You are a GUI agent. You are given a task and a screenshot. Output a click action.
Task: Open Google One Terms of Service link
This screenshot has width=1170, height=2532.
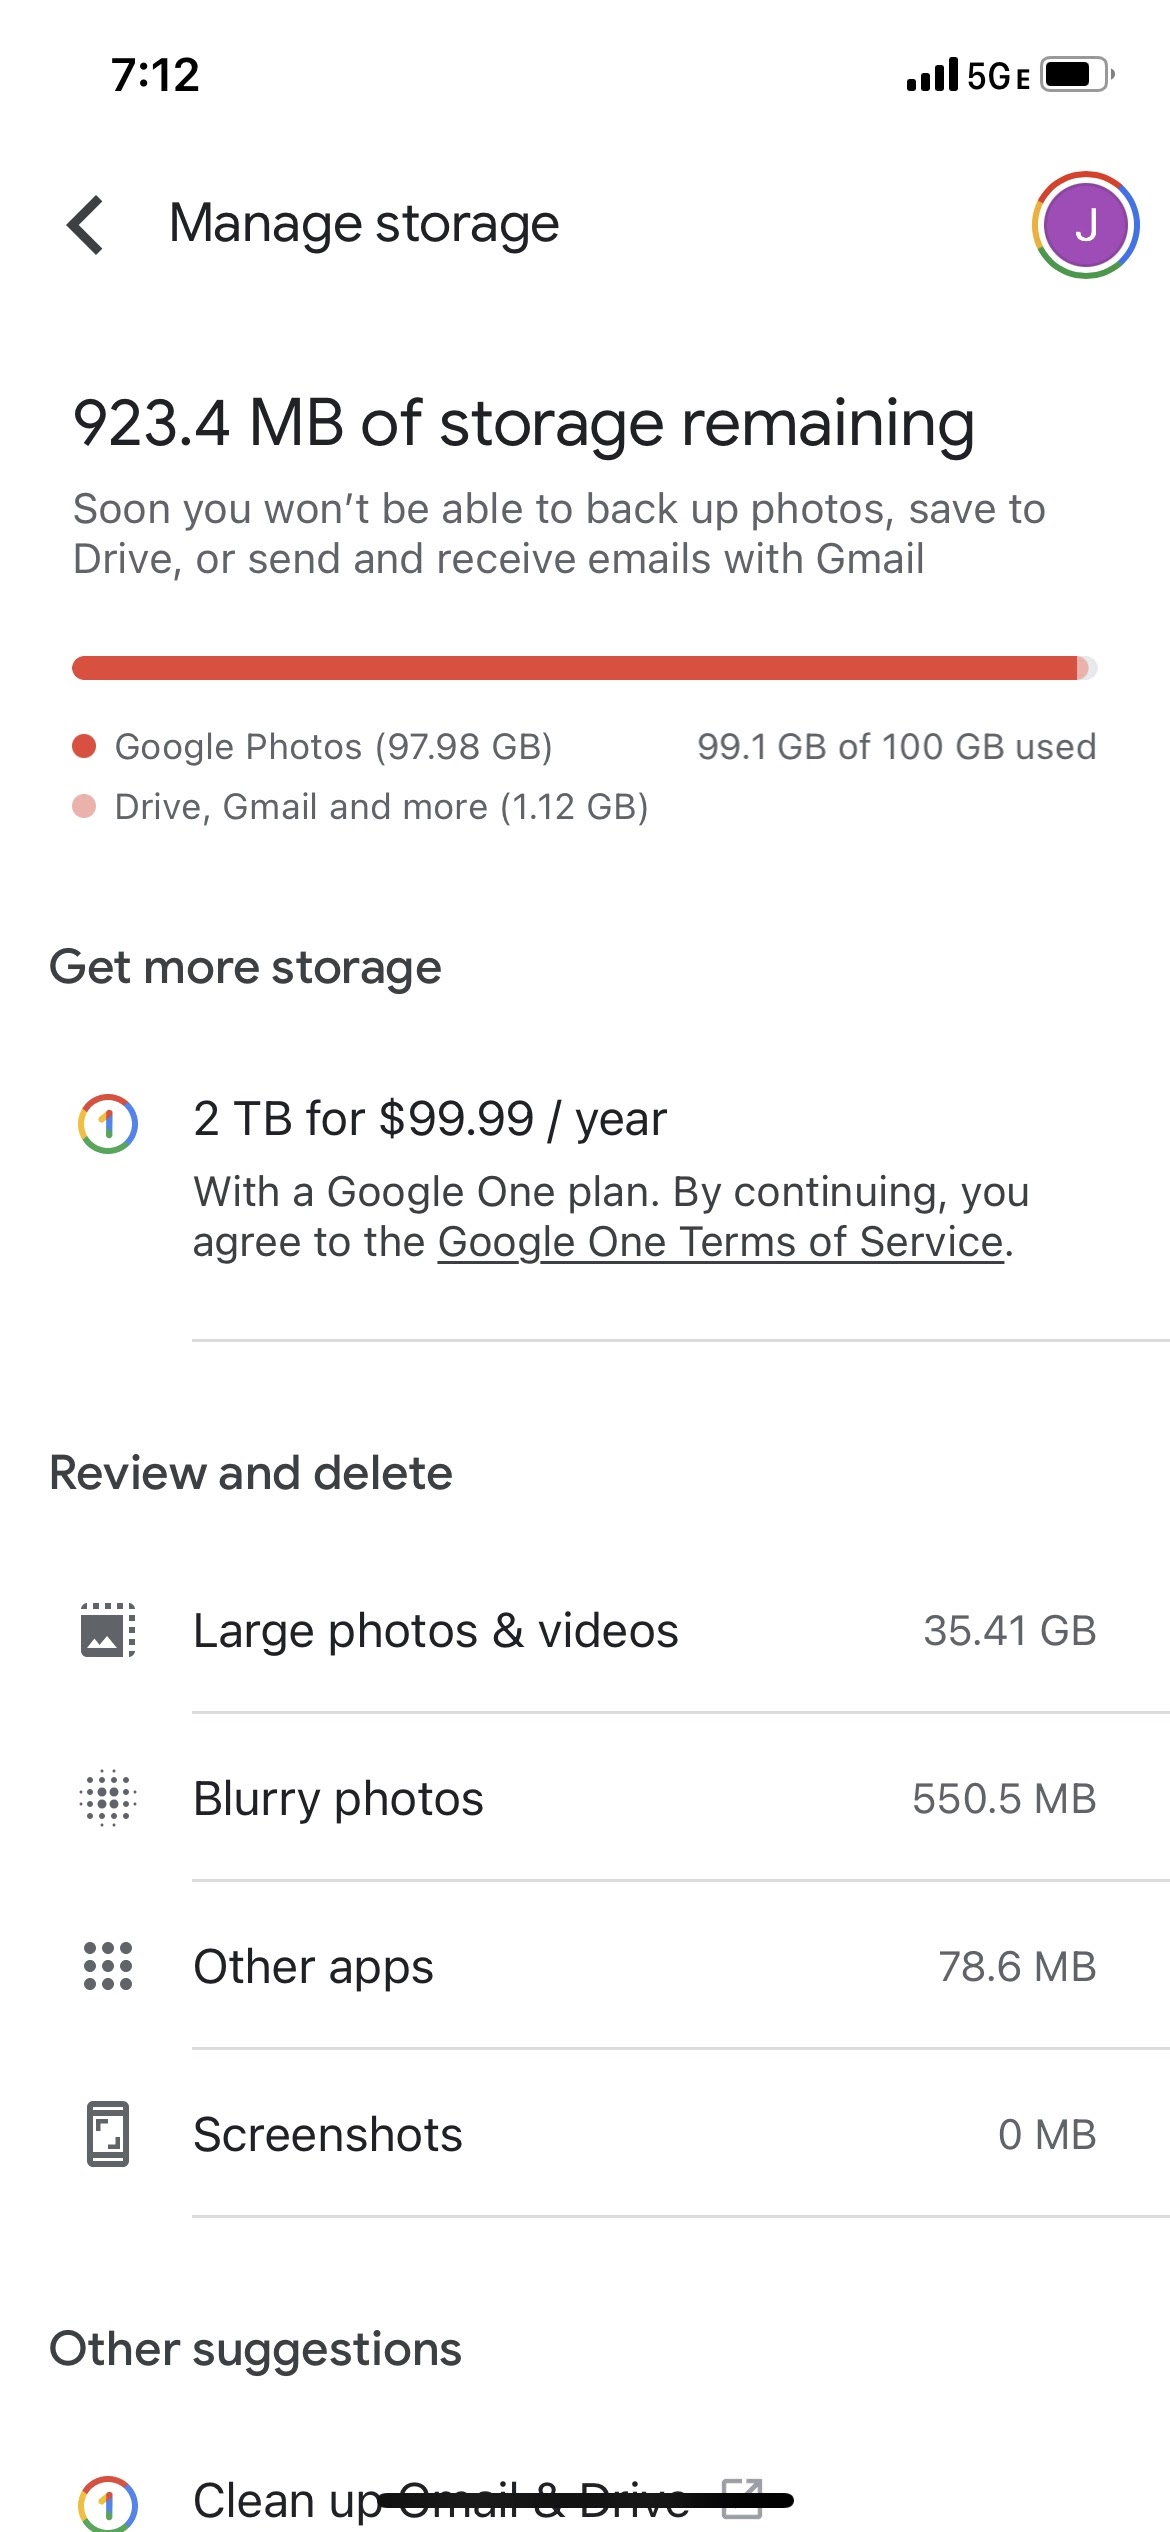point(720,1243)
